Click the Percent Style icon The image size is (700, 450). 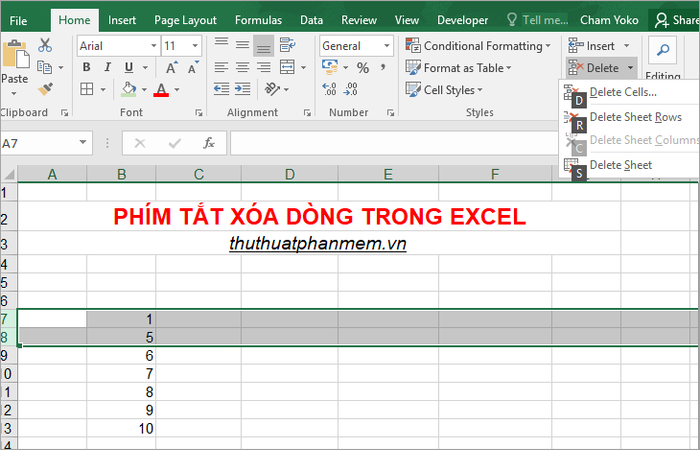[362, 67]
